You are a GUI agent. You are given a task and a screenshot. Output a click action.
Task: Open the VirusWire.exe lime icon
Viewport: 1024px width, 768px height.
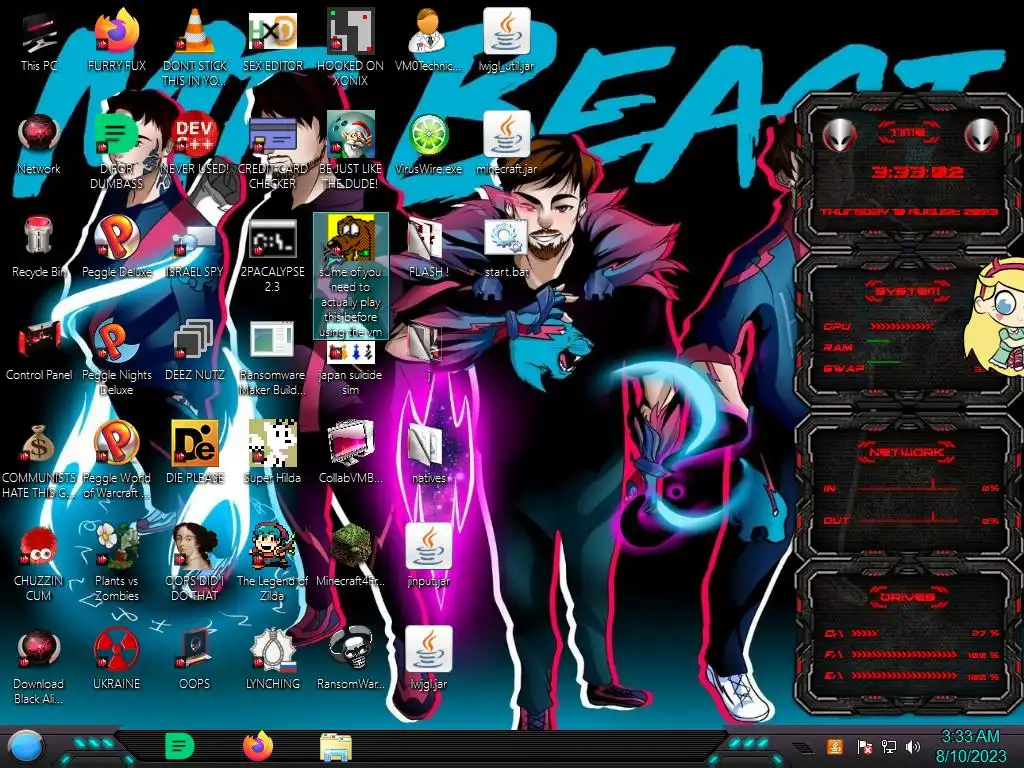pyautogui.click(x=428, y=135)
